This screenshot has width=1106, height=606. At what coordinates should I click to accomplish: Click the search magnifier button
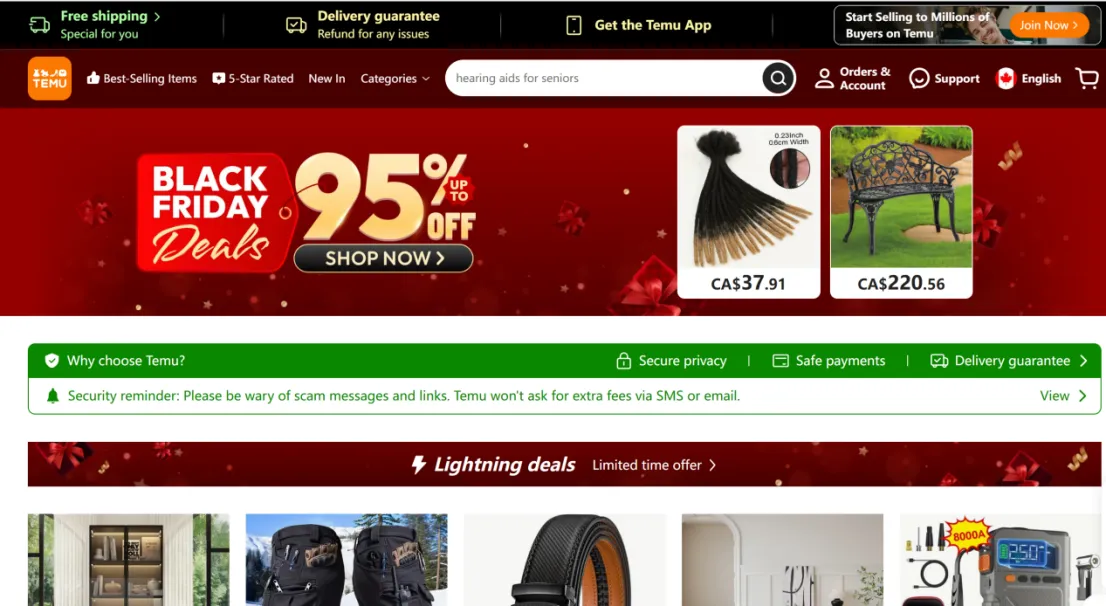point(778,78)
